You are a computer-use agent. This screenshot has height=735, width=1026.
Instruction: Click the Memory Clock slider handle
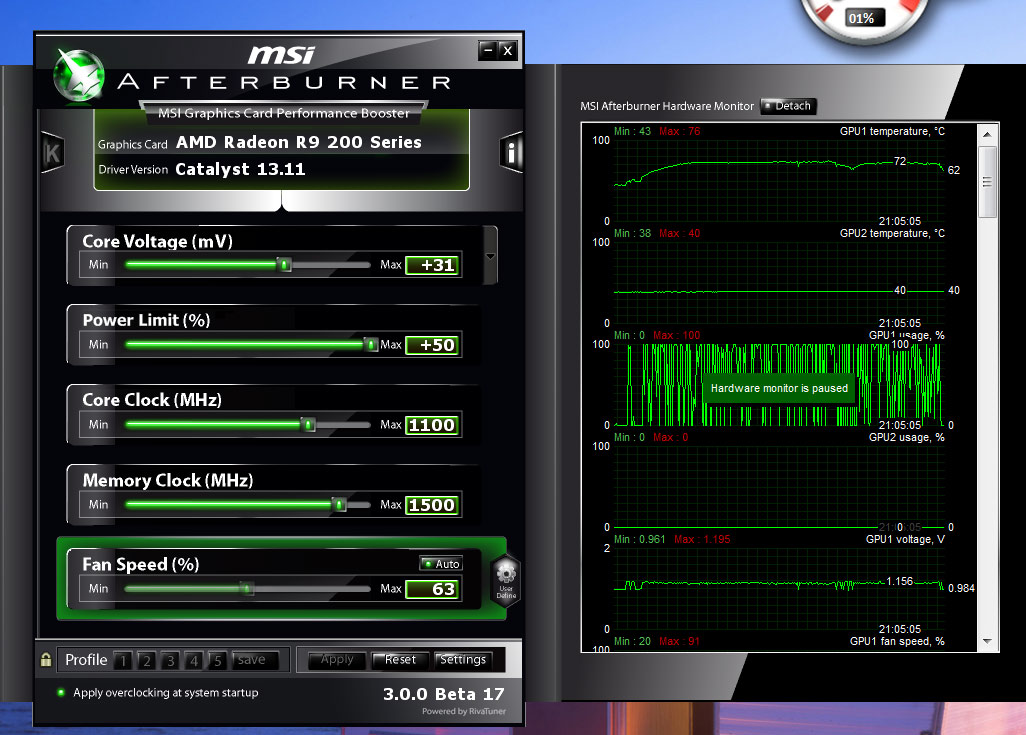(x=339, y=504)
